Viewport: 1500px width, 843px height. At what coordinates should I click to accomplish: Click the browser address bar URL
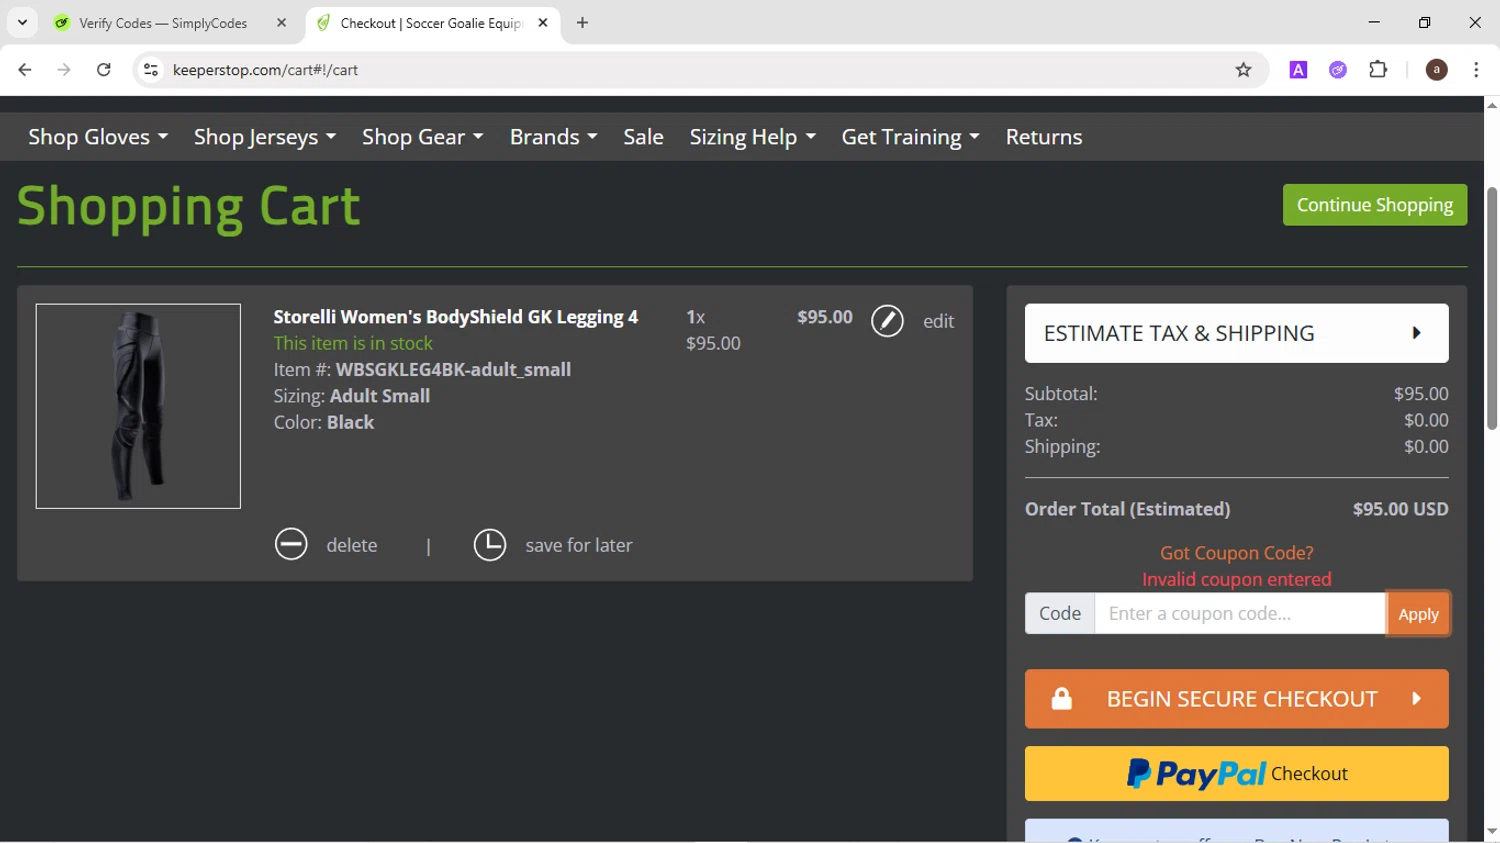coord(265,70)
